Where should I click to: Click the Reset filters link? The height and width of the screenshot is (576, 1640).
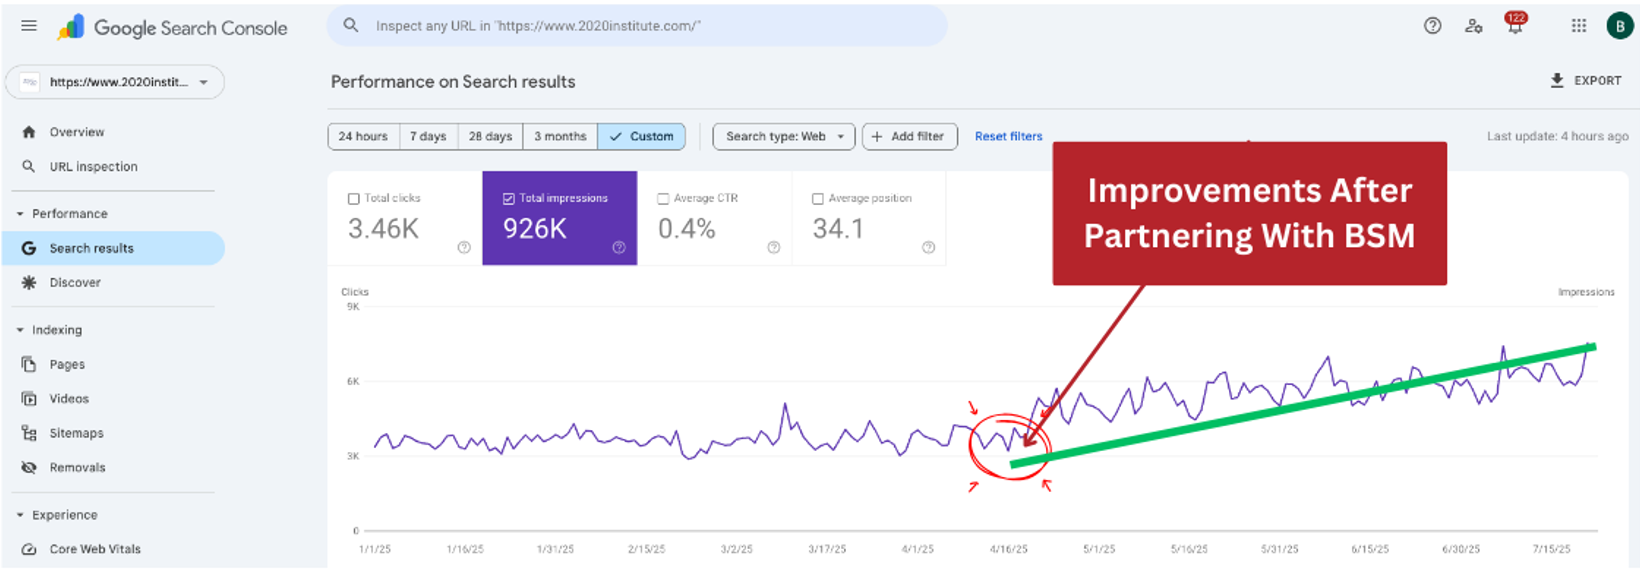click(x=1008, y=136)
